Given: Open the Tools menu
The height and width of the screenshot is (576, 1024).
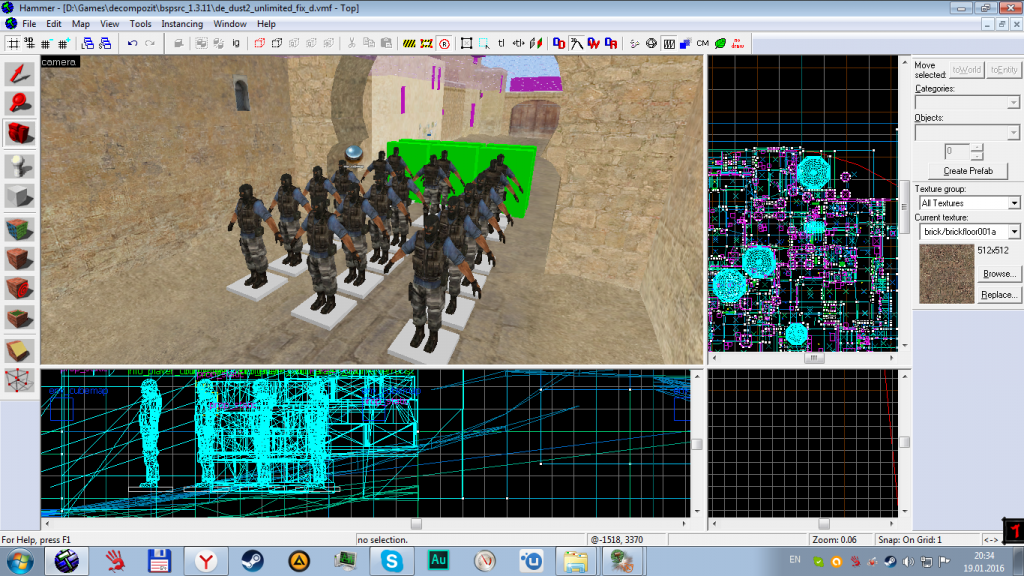Looking at the screenshot, I should click(141, 23).
